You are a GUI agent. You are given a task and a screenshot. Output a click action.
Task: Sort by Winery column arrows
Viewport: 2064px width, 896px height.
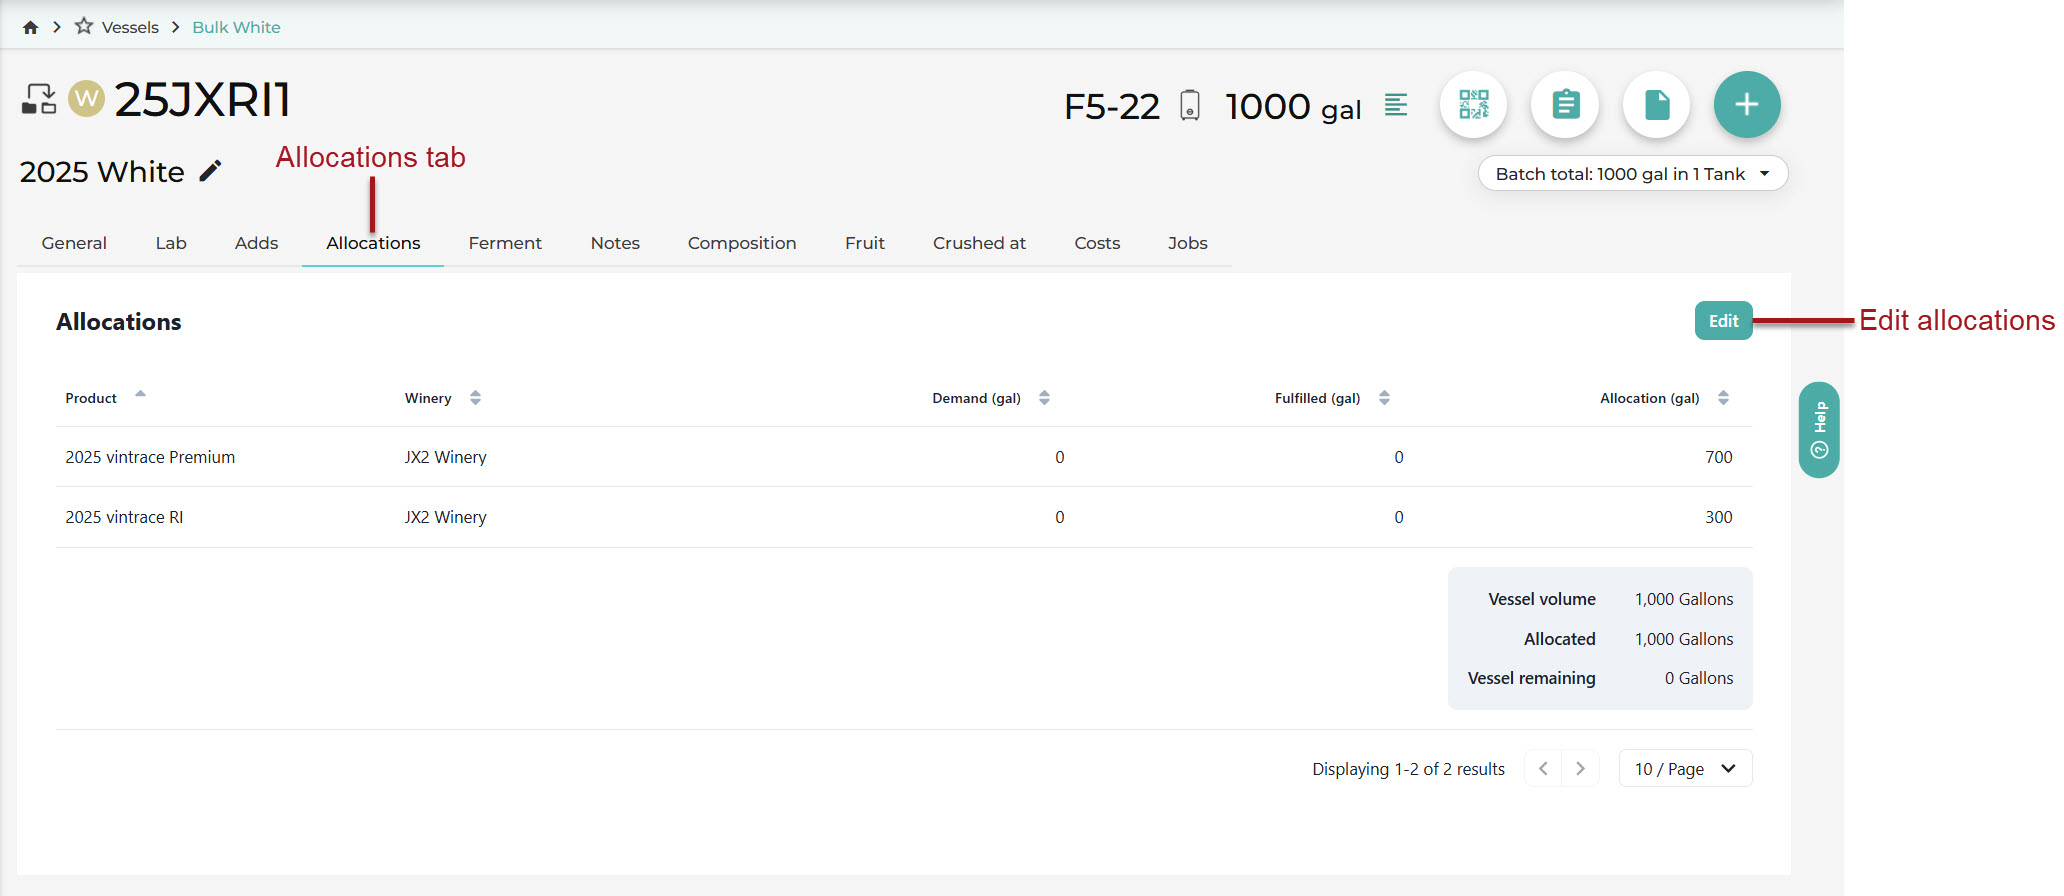[x=475, y=398]
